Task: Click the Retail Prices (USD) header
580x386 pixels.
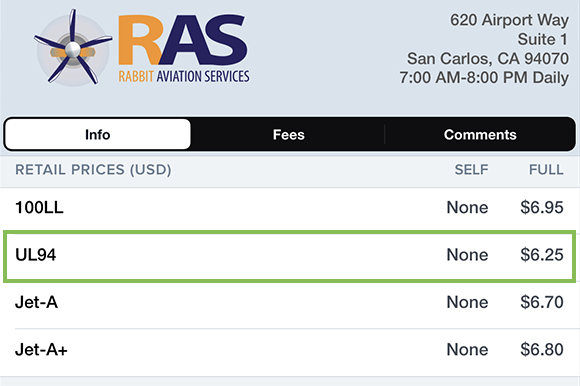Action: coord(93,170)
